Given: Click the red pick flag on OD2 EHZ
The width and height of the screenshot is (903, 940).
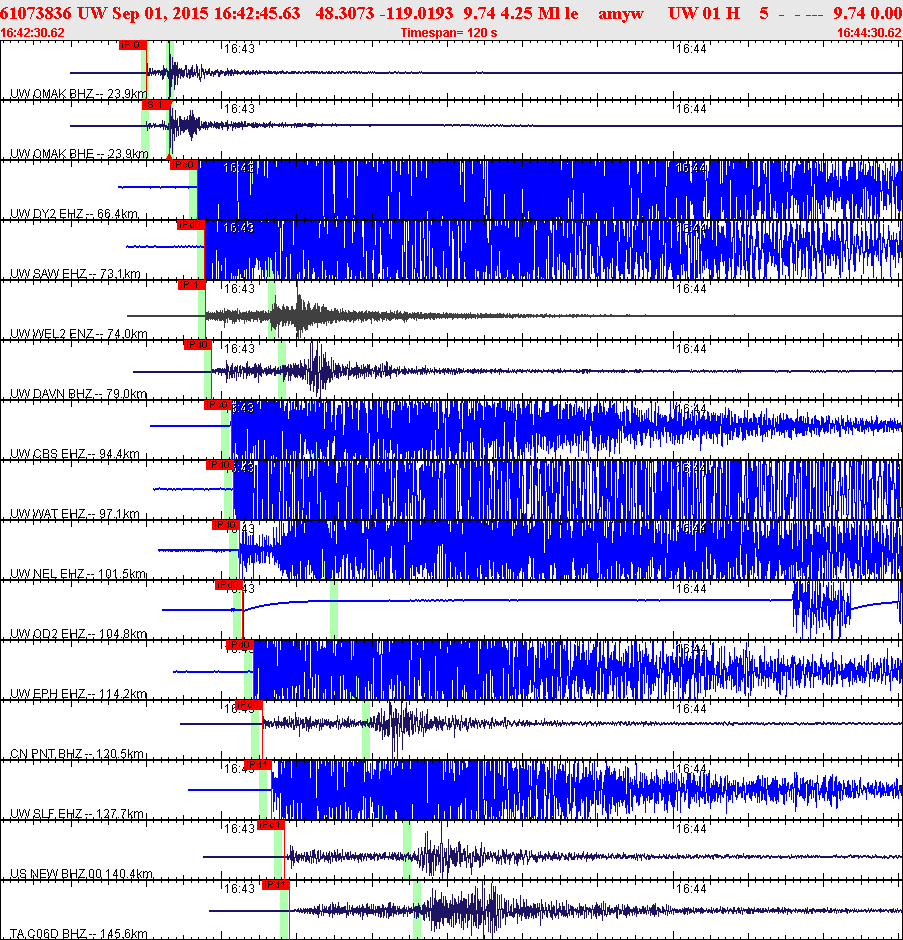Looking at the screenshot, I should pos(229,586).
